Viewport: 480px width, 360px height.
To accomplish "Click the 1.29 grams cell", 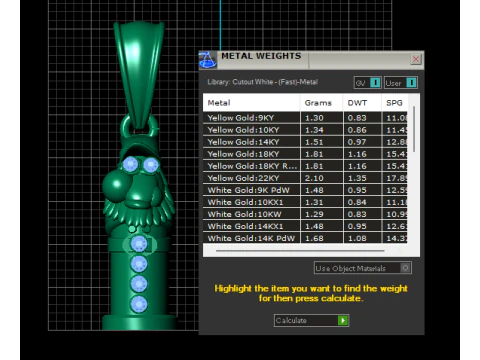I will point(321,214).
